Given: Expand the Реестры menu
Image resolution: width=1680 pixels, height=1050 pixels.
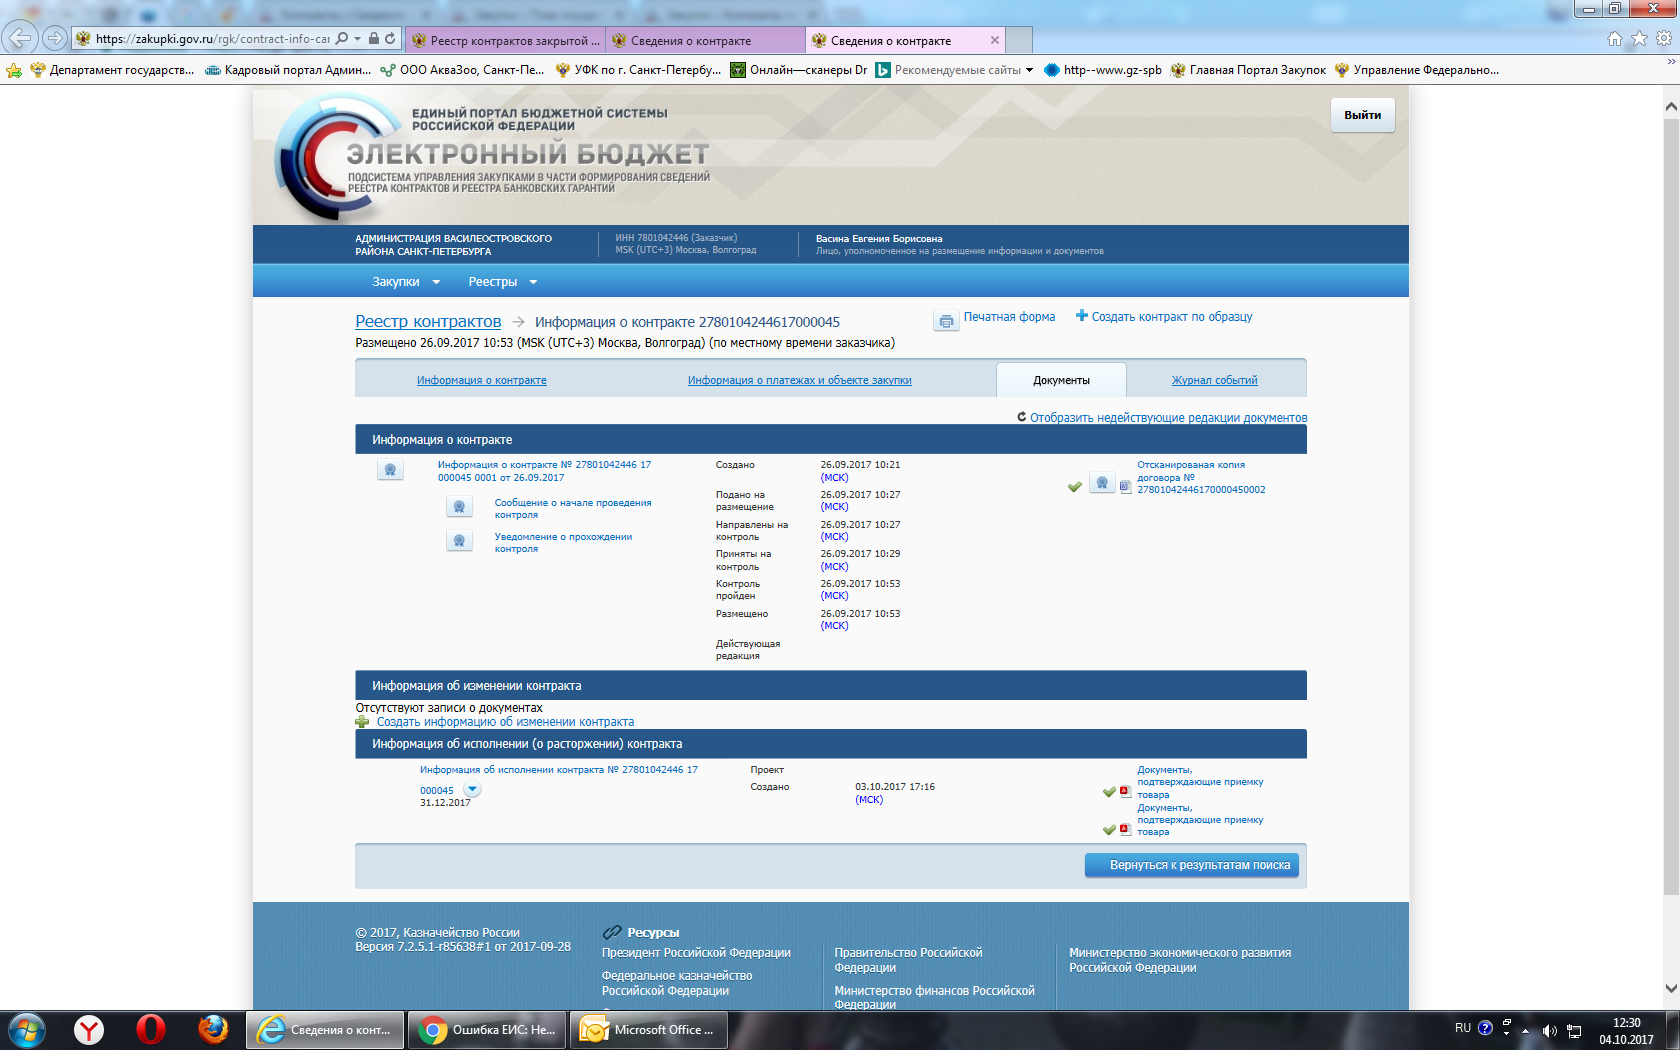Looking at the screenshot, I should tap(503, 282).
